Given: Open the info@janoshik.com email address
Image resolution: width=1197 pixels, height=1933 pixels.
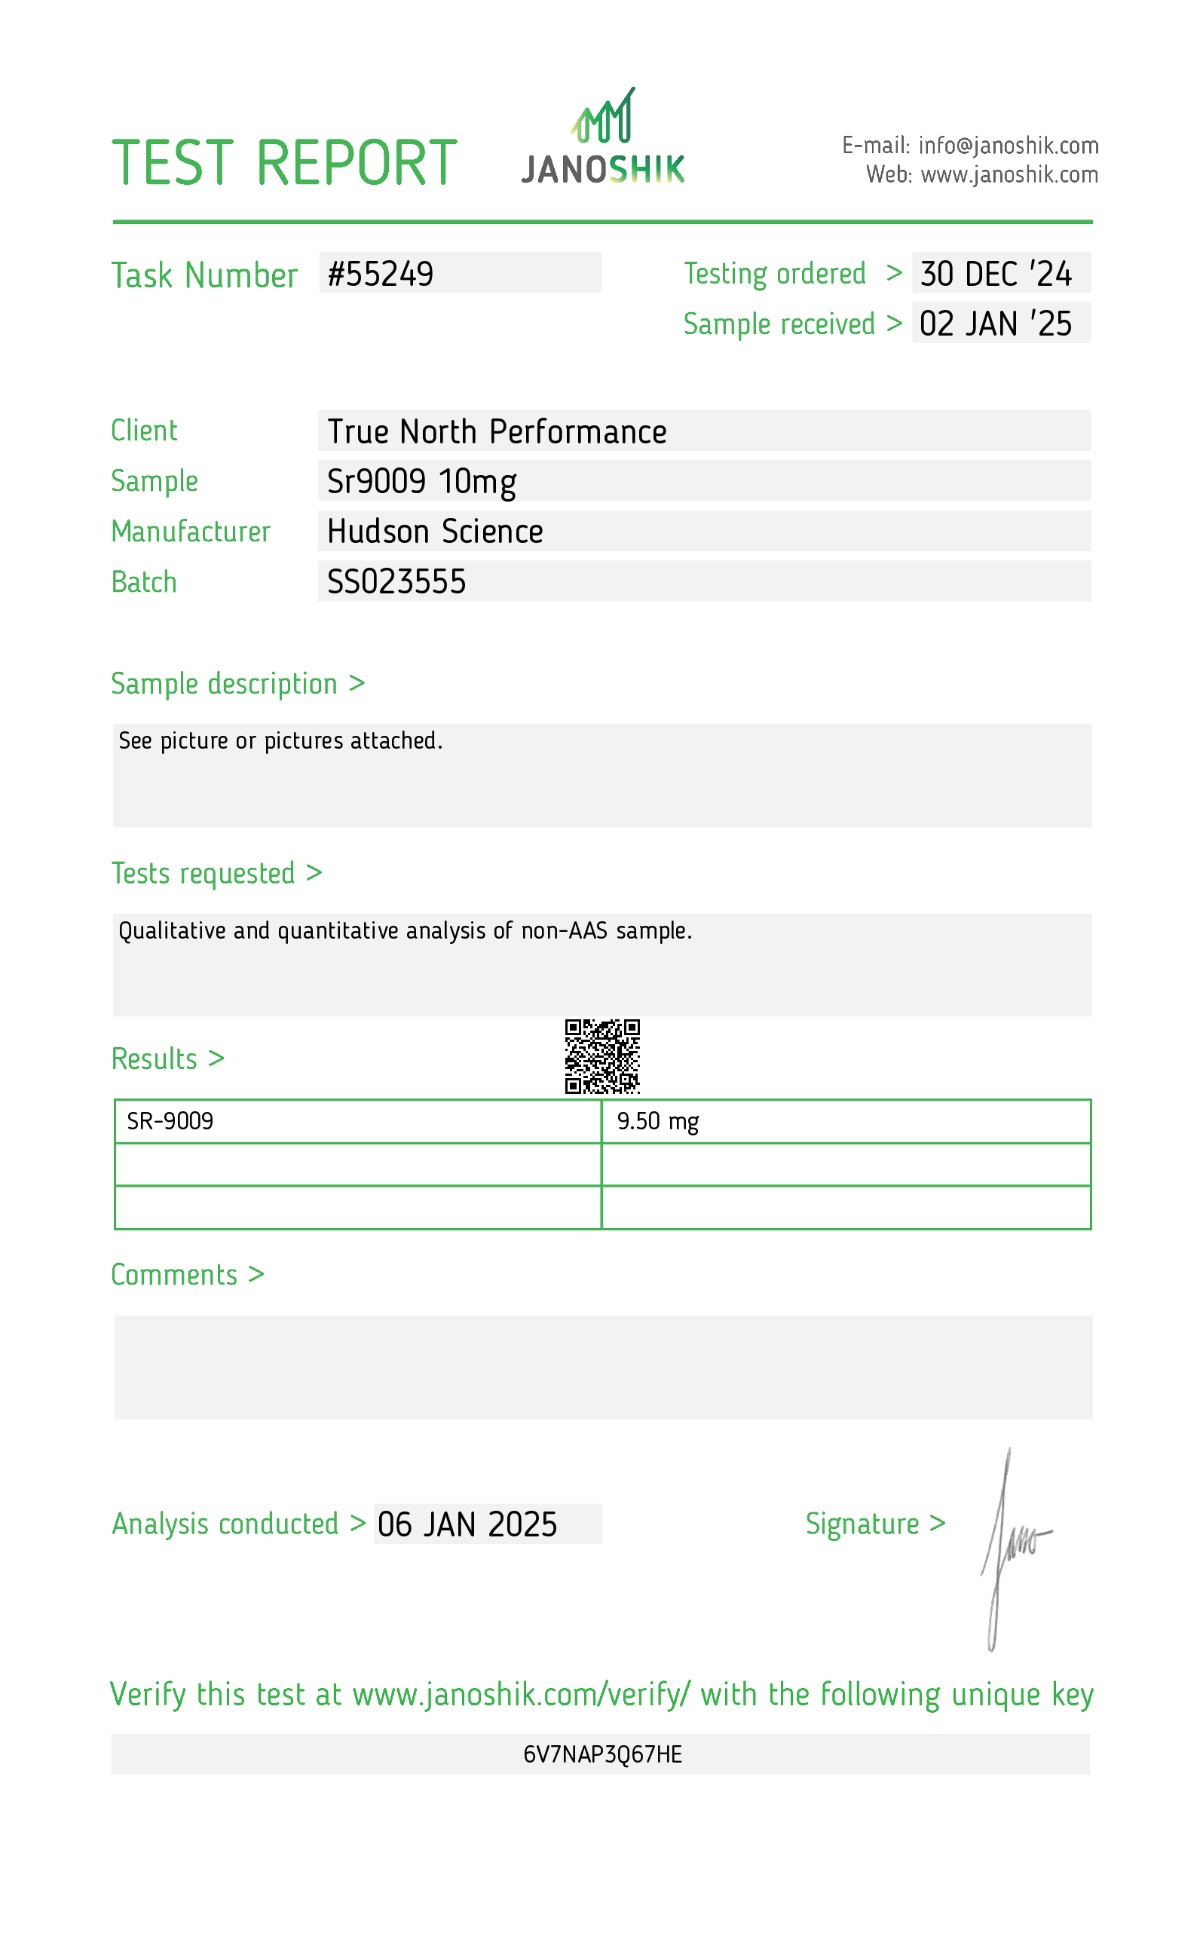Looking at the screenshot, I should click(1008, 146).
